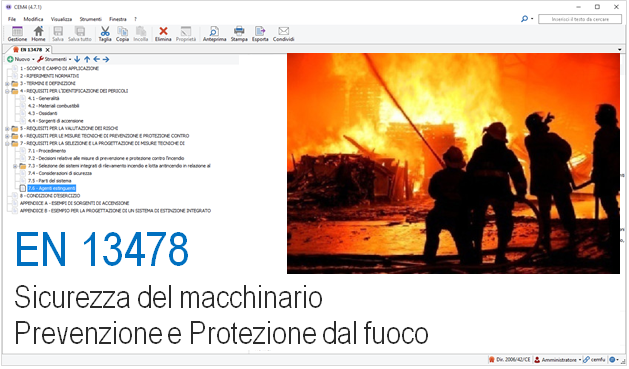
Task: Expand section 3 Termini e definizioni
Action: pos(7,83)
